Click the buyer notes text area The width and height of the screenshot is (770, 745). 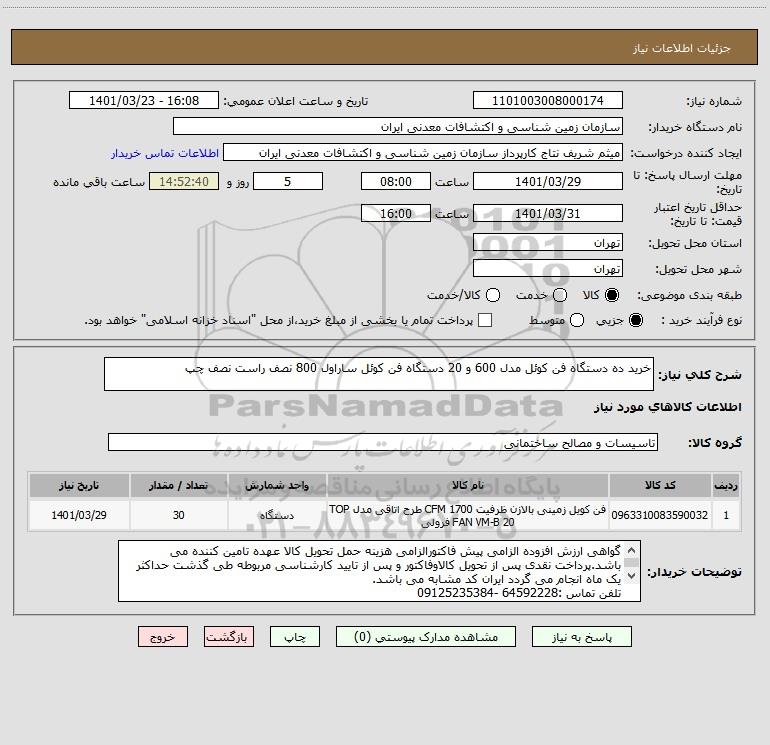tap(379, 571)
